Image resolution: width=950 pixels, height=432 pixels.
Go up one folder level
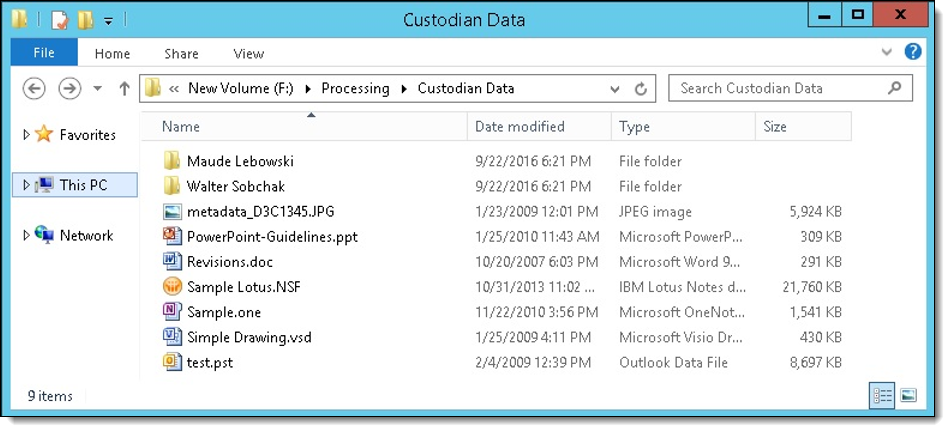point(124,88)
